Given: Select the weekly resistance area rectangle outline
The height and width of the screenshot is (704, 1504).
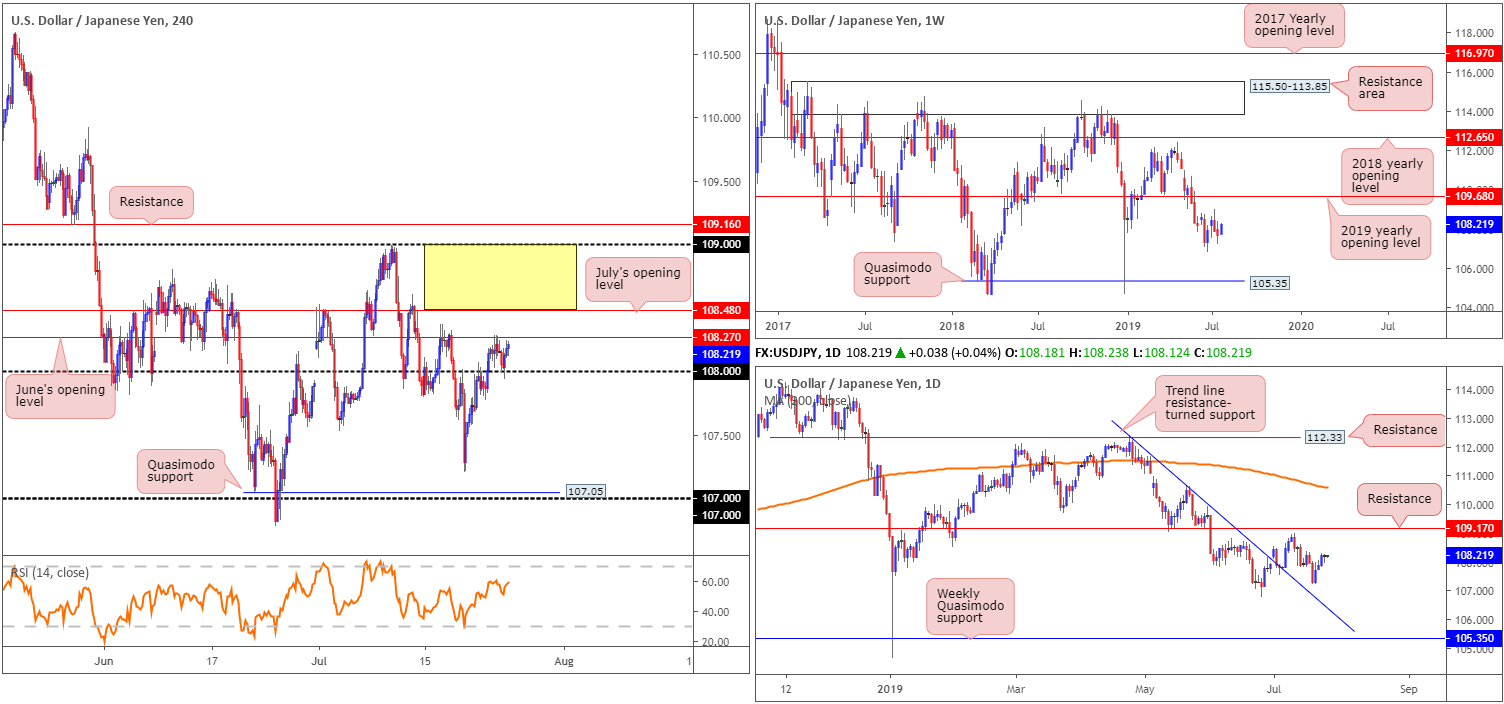Looking at the screenshot, I should pos(1017,98).
